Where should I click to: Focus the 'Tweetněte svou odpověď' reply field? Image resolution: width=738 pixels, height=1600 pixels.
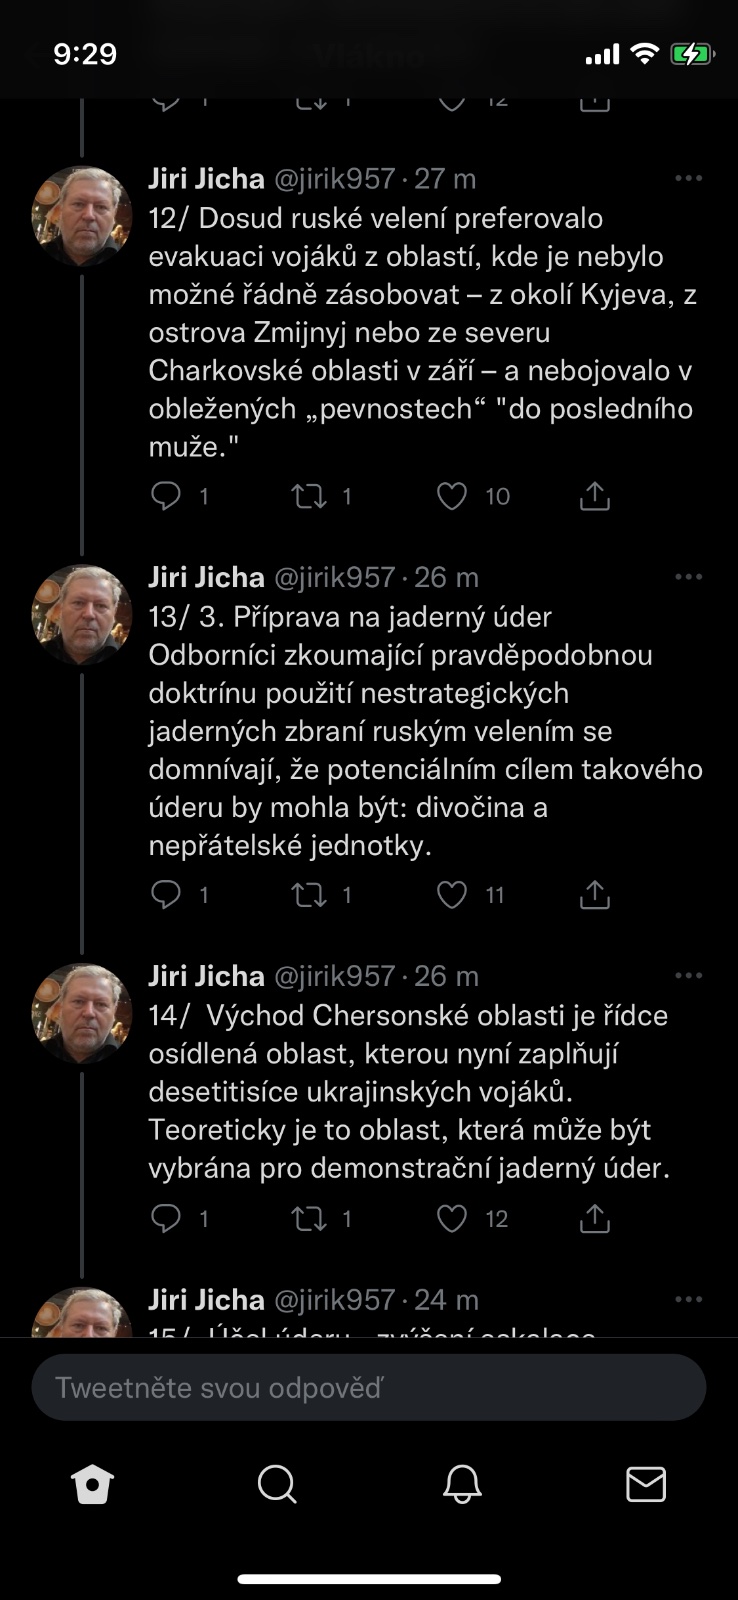(x=369, y=1388)
